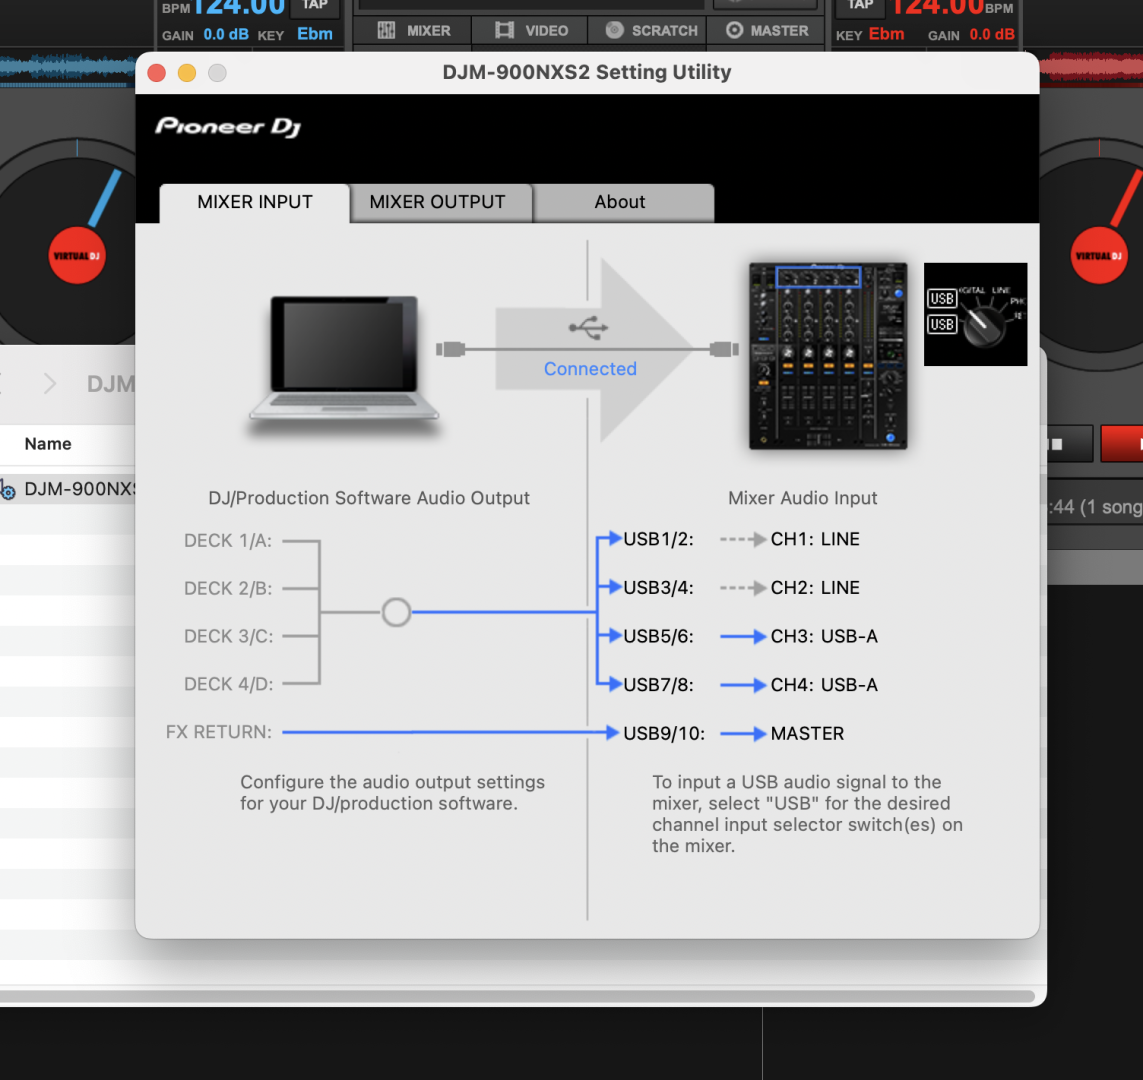Click the Mixer Audio Input heading

[x=803, y=498]
